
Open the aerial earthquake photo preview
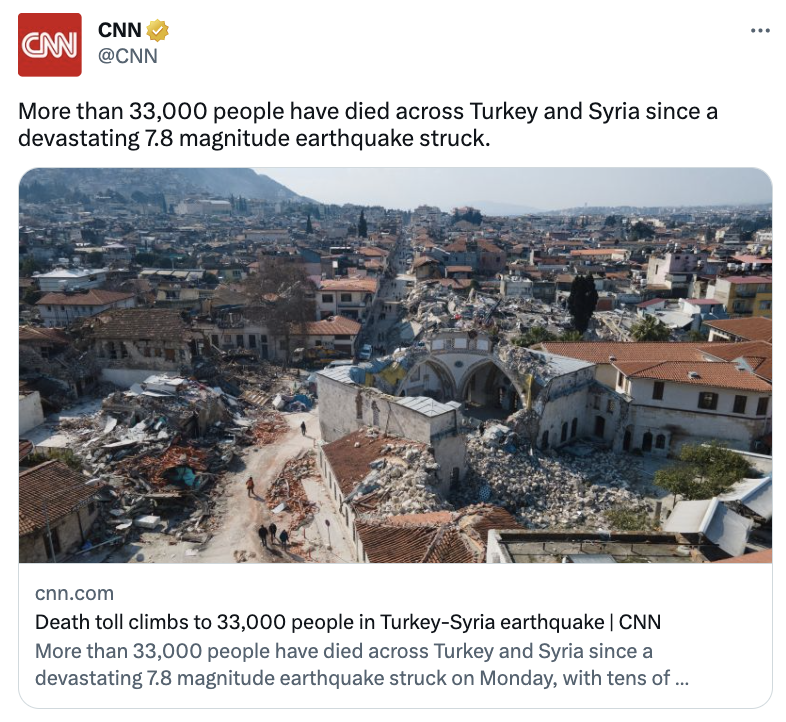396,365
